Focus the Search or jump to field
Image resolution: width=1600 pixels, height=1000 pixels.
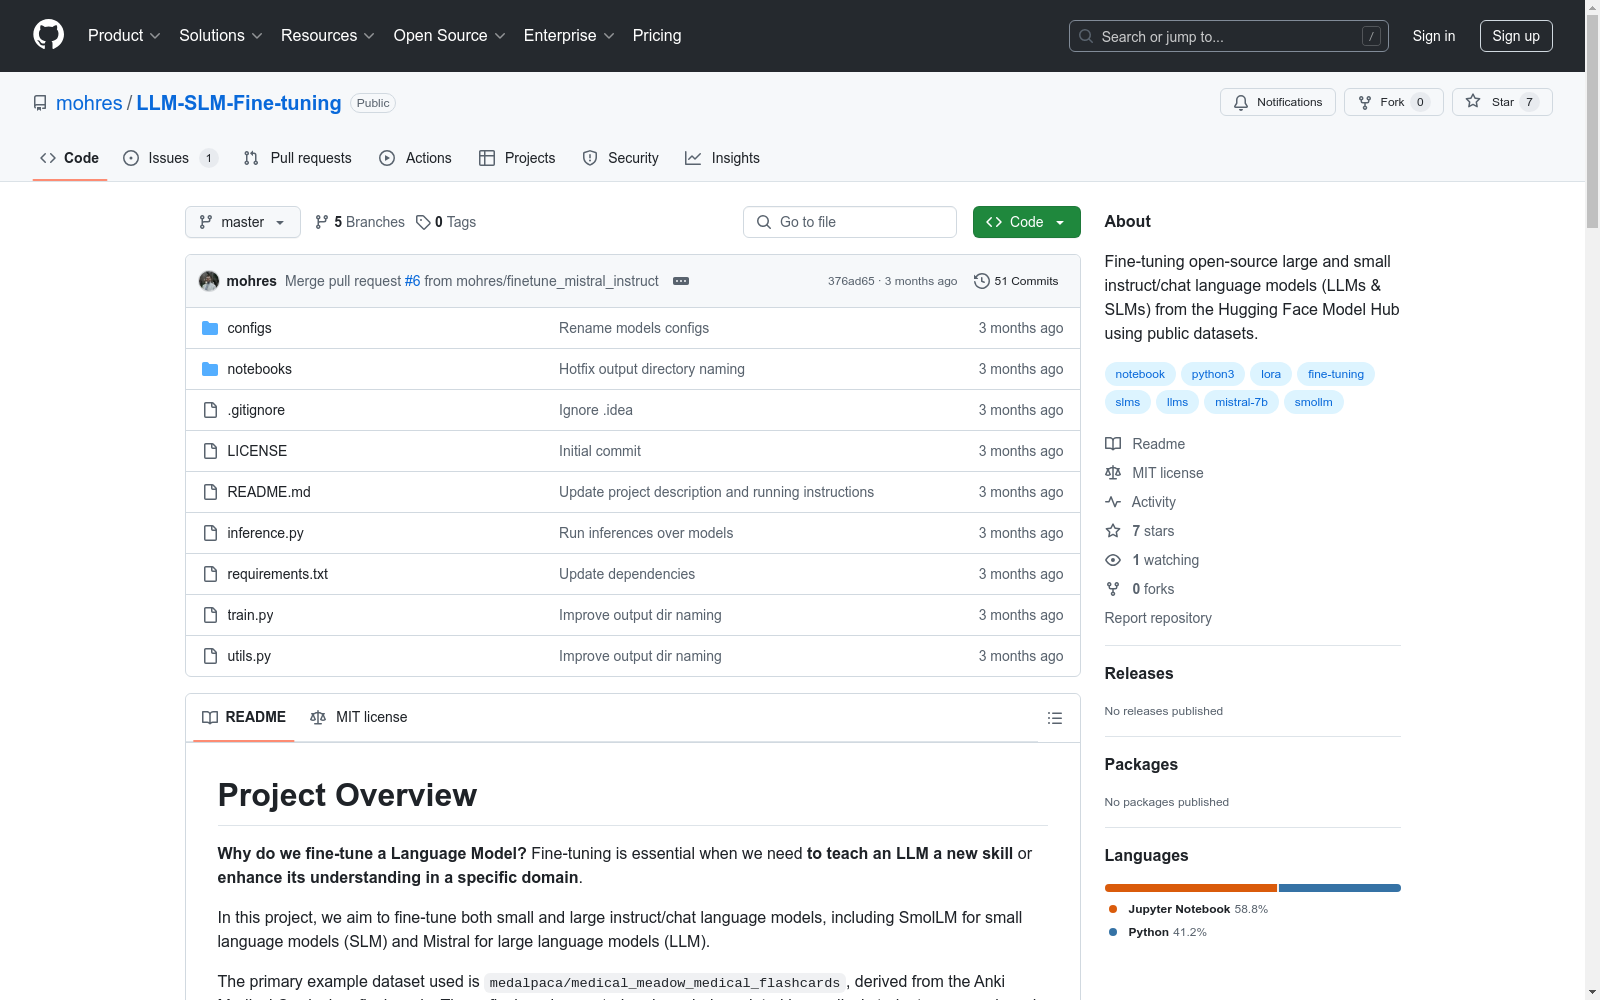(x=1229, y=36)
